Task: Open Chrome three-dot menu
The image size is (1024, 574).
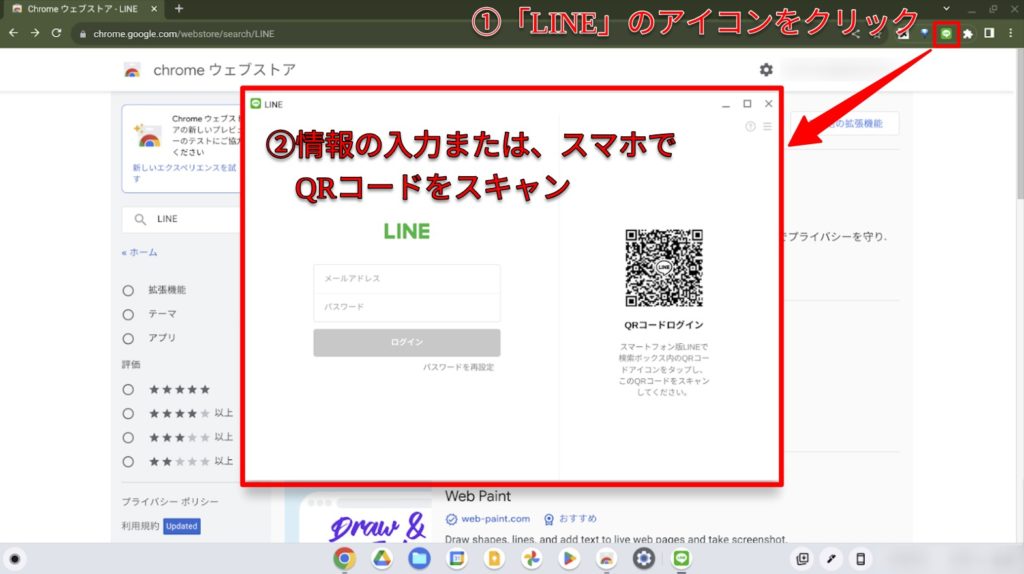Action: click(x=1010, y=33)
